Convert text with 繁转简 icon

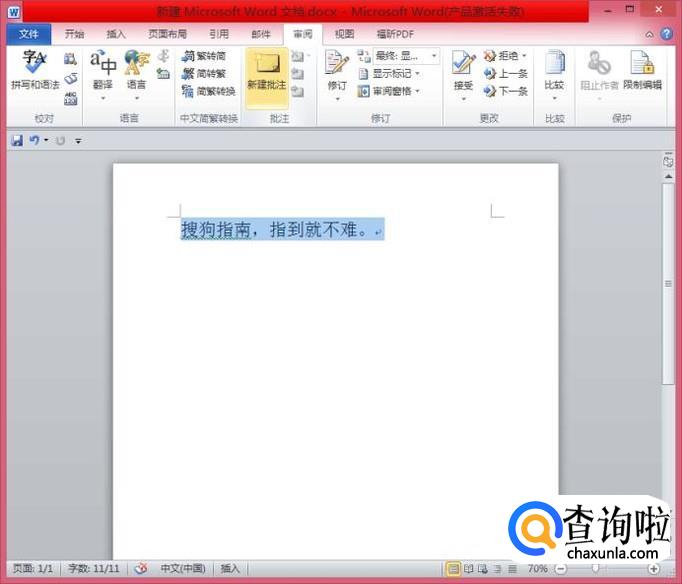(204, 56)
